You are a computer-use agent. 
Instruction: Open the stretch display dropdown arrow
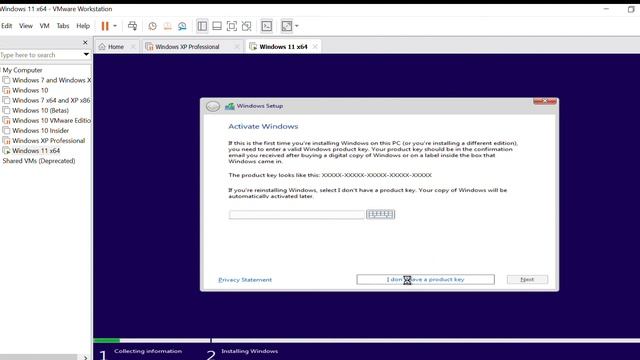pyautogui.click(x=297, y=26)
